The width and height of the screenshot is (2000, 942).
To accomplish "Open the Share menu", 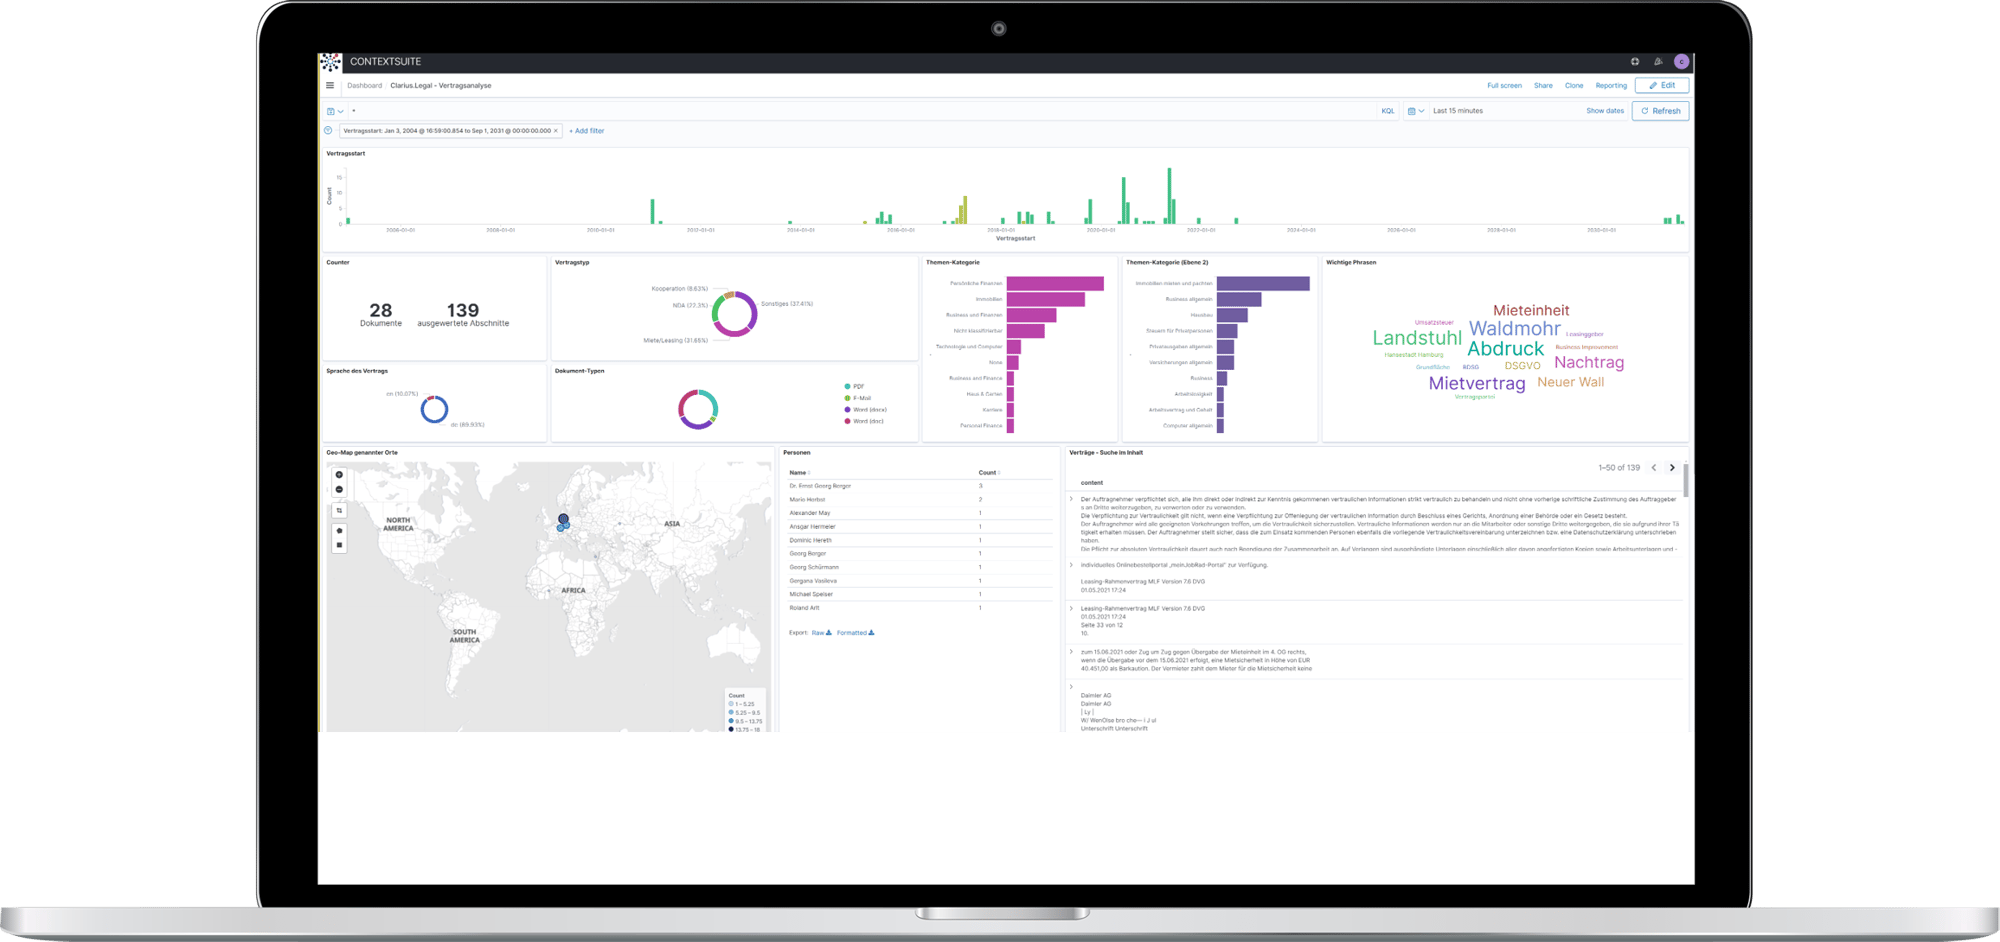I will 1543,86.
